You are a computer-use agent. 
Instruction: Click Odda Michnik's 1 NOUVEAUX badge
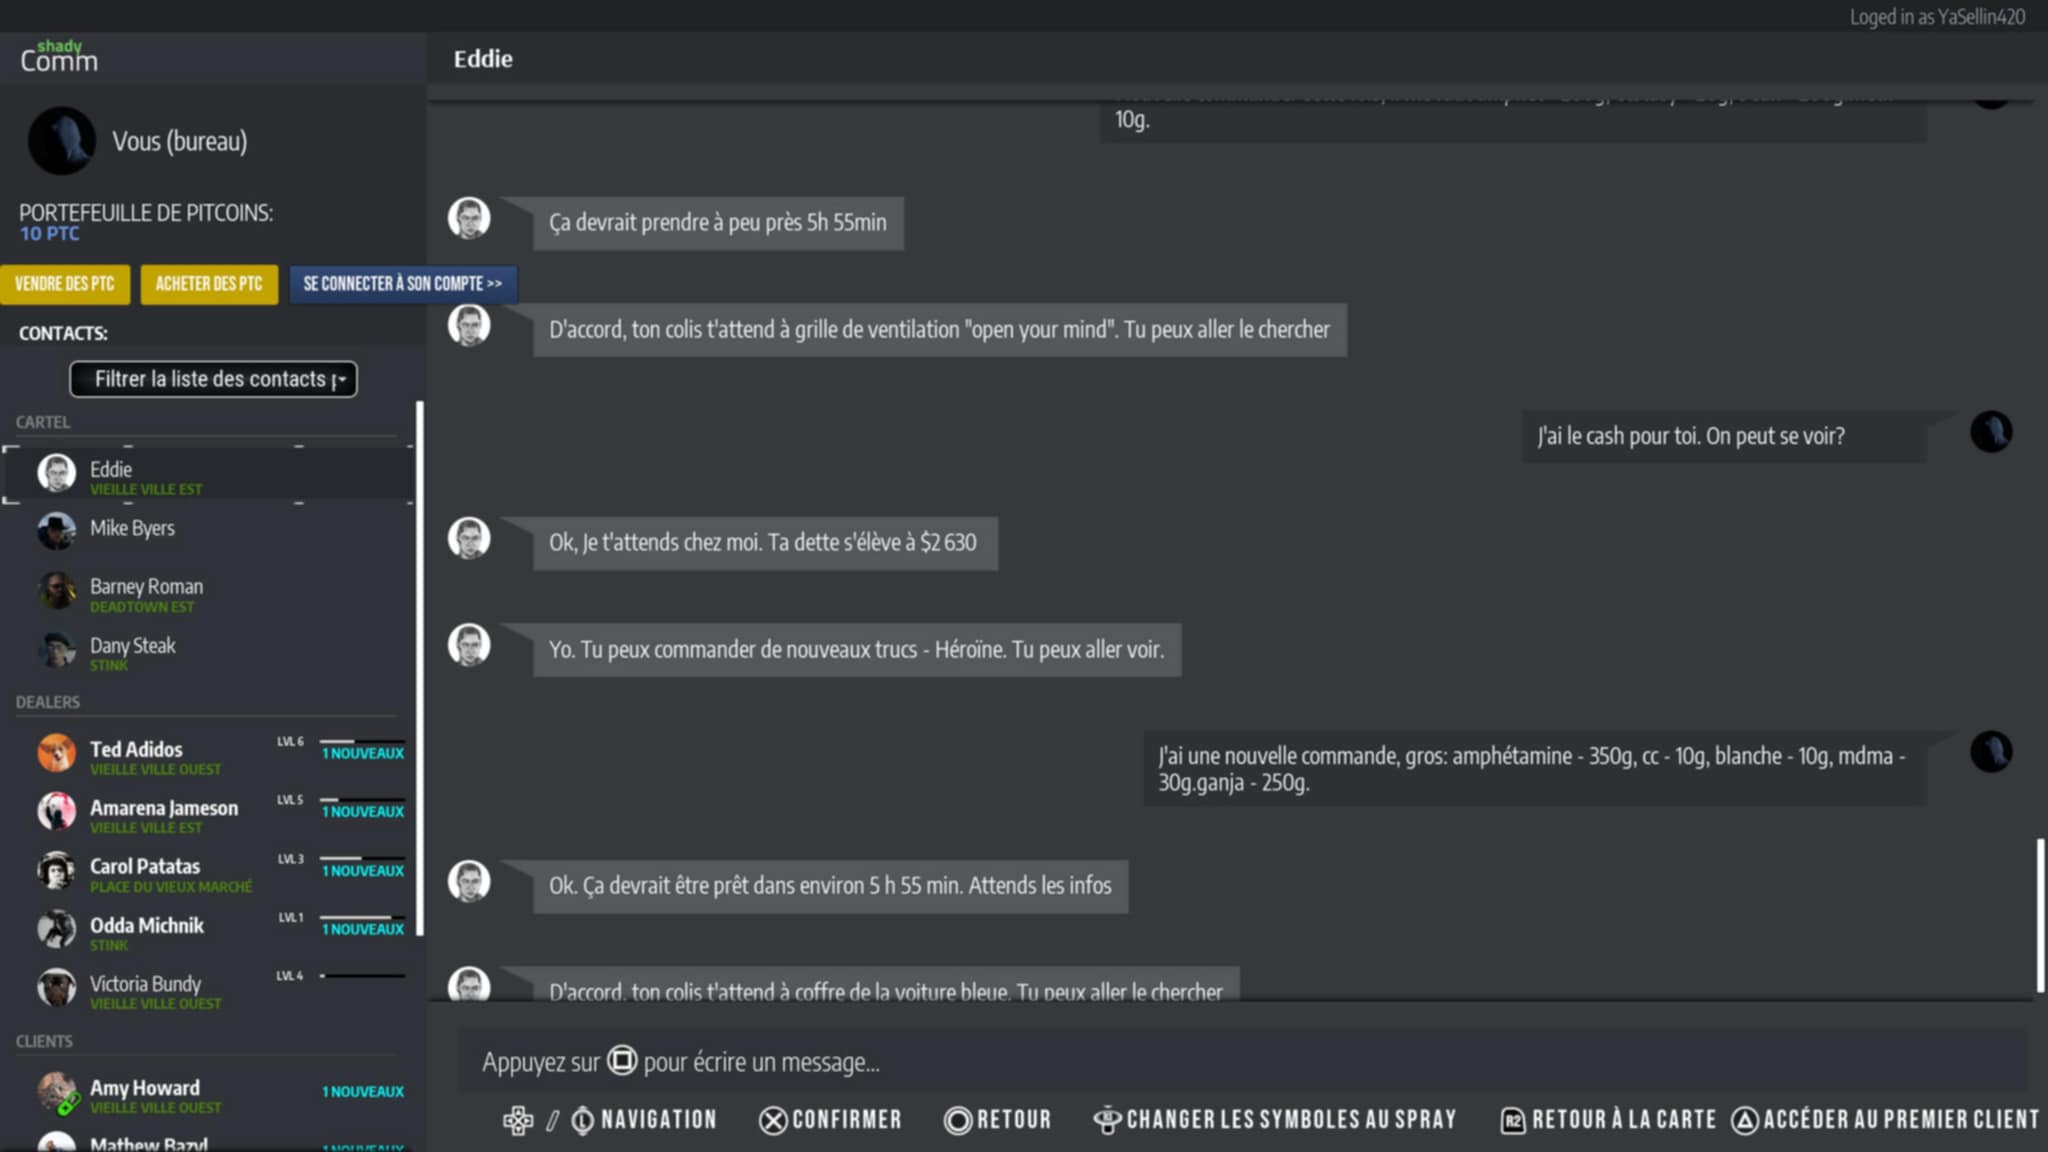[362, 929]
